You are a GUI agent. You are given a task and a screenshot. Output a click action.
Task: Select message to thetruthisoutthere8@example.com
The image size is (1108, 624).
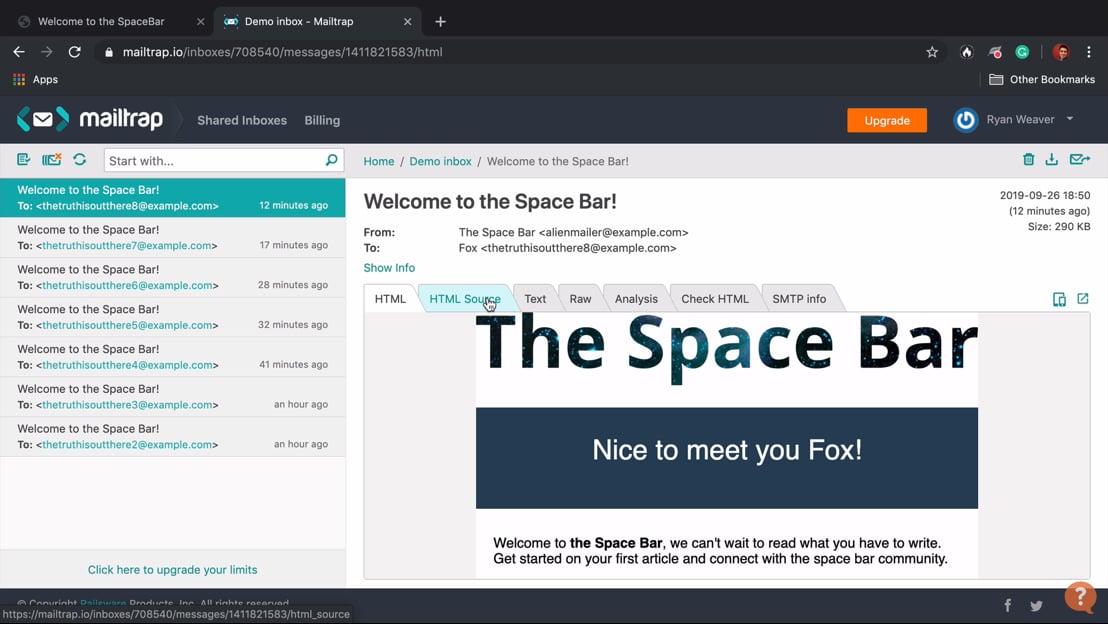point(172,197)
